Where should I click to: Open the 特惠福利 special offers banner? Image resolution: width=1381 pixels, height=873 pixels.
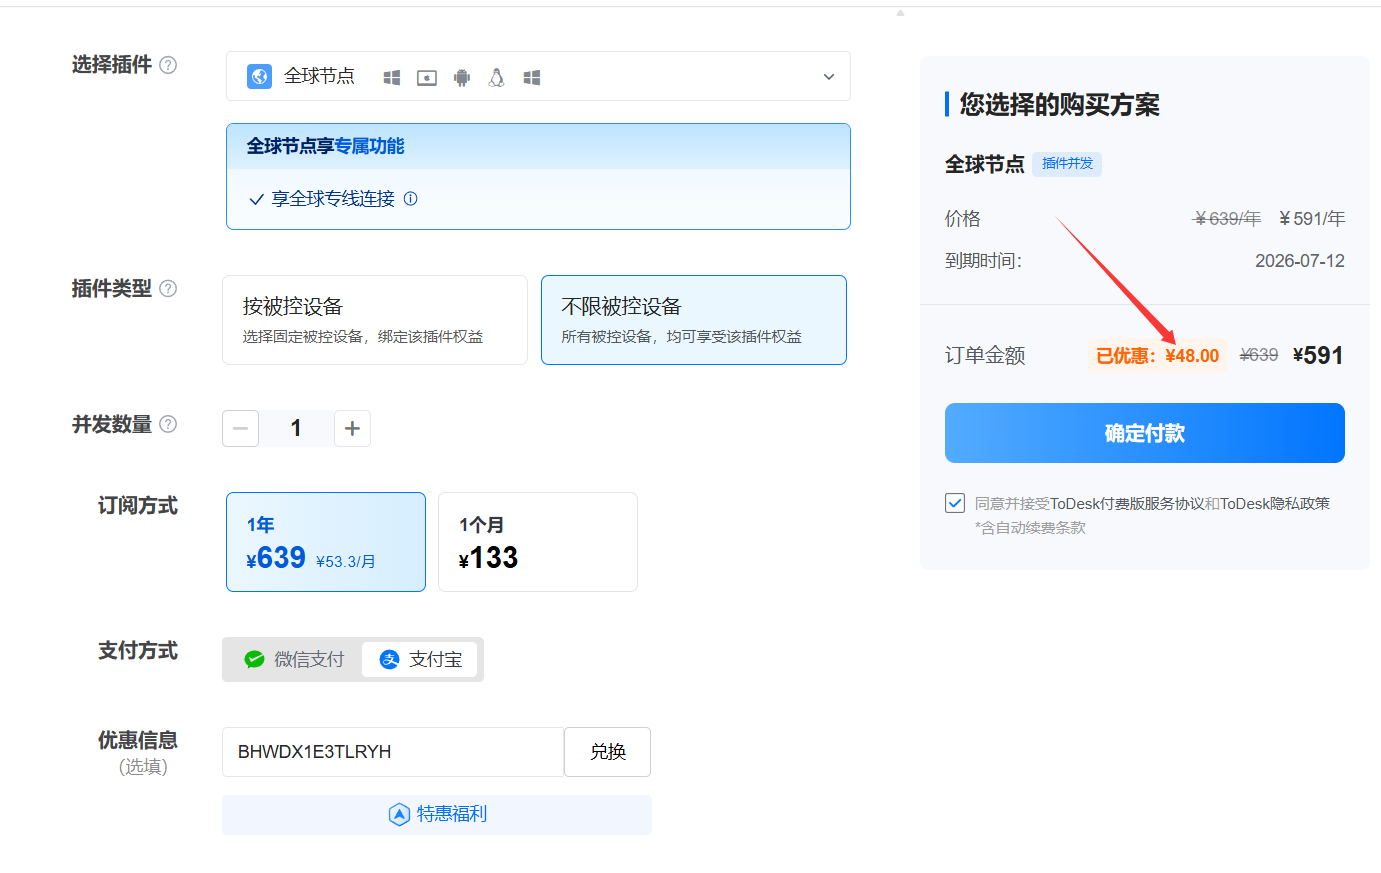[x=437, y=814]
